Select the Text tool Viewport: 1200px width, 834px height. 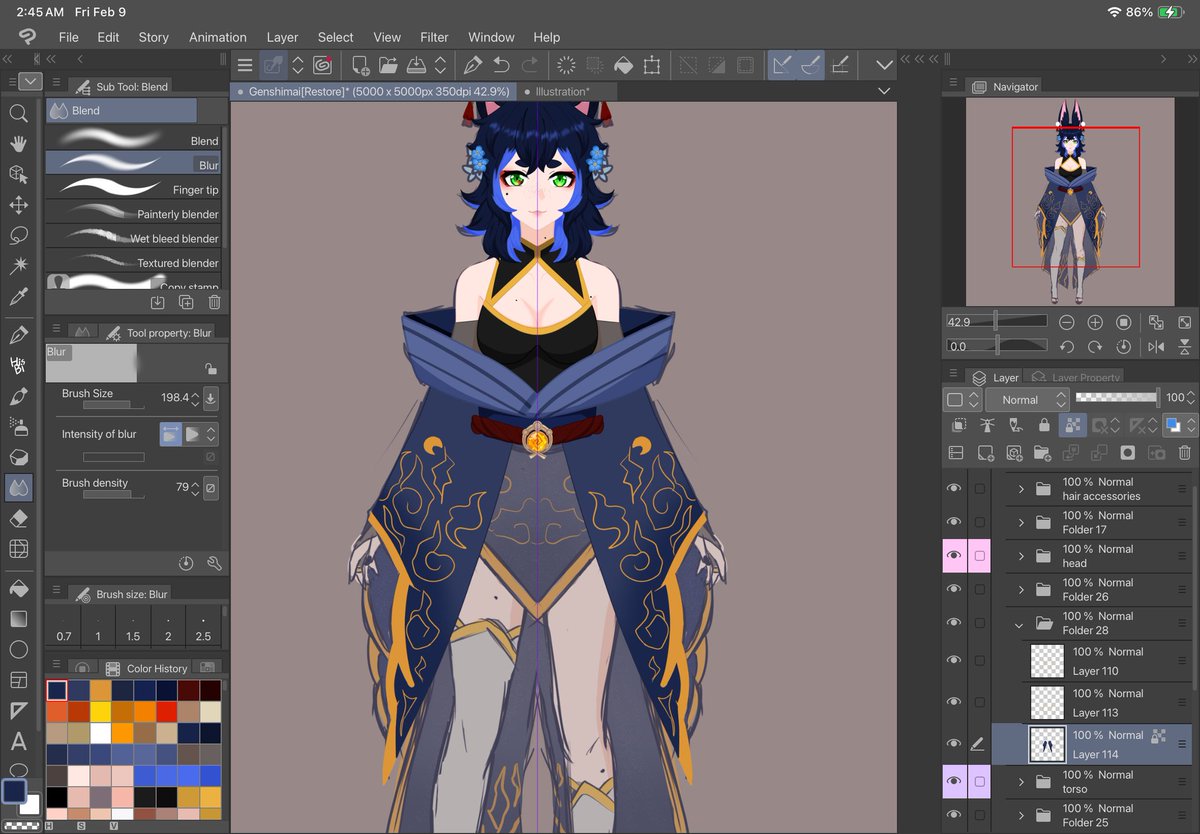(x=18, y=741)
